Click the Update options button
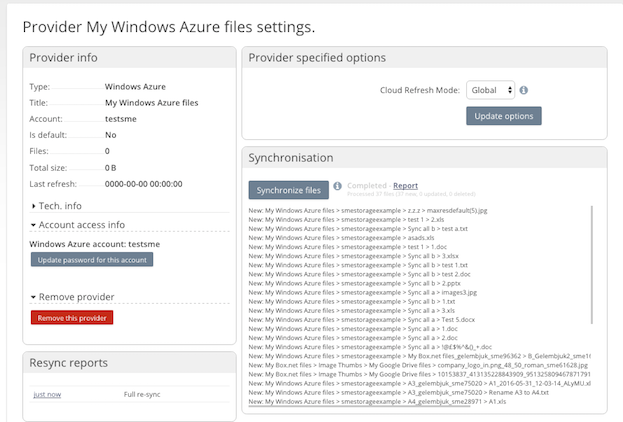Image resolution: width=623 pixels, height=422 pixels. 503,116
